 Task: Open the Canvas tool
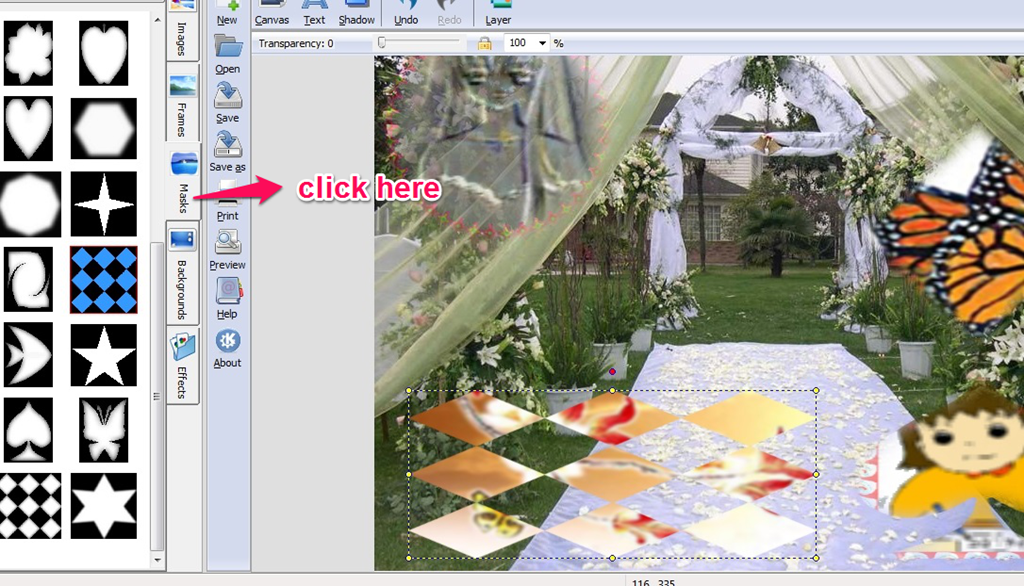coord(272,13)
